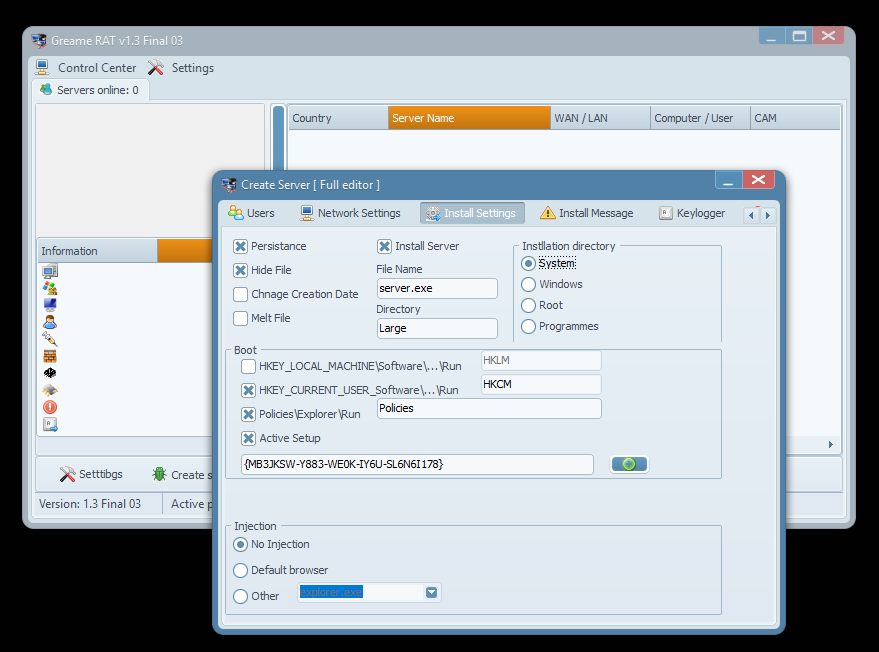
Task: Click the user avatar icon in Information panel
Action: point(50,322)
